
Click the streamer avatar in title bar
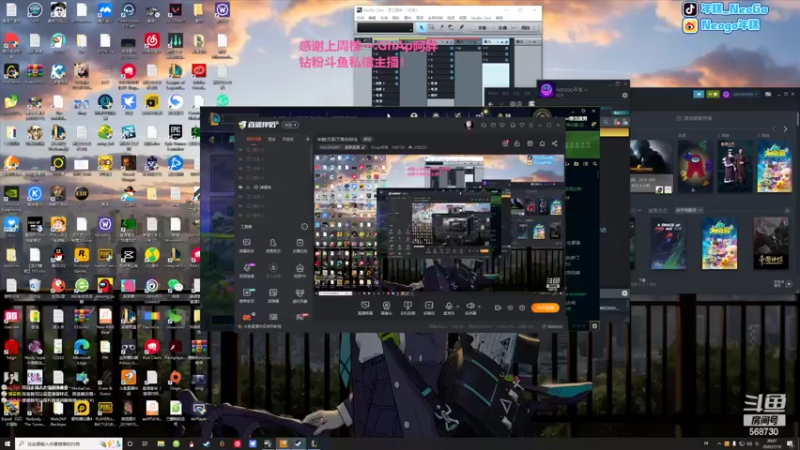point(469,125)
